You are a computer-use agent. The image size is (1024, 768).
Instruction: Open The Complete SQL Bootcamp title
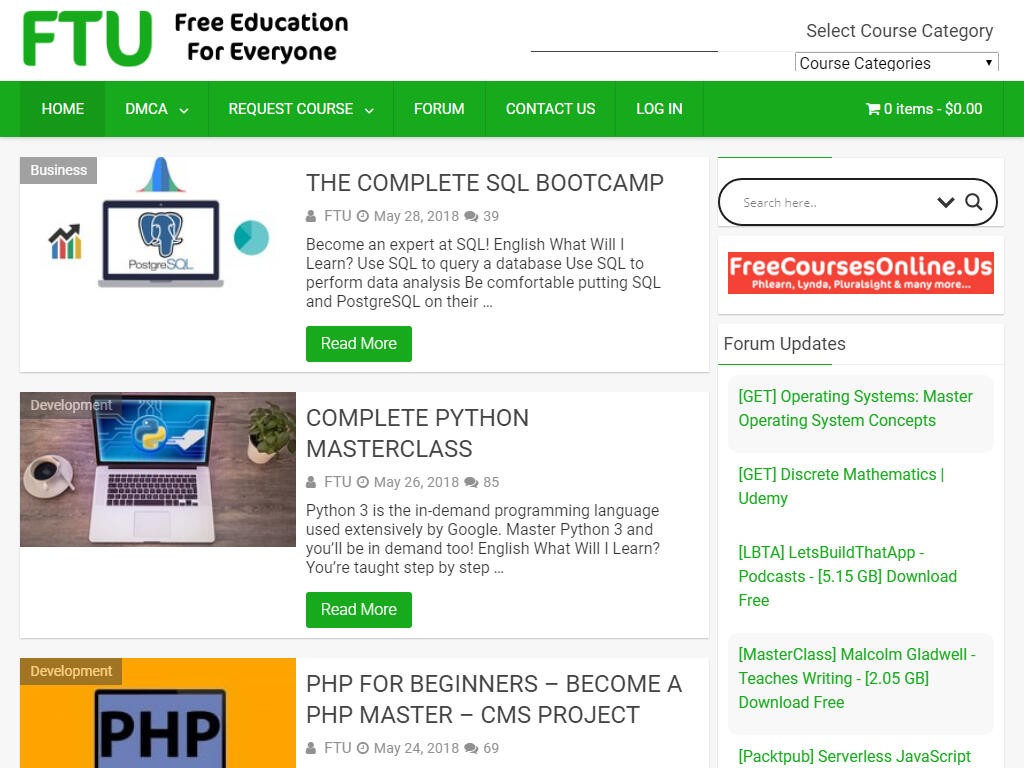(x=485, y=183)
